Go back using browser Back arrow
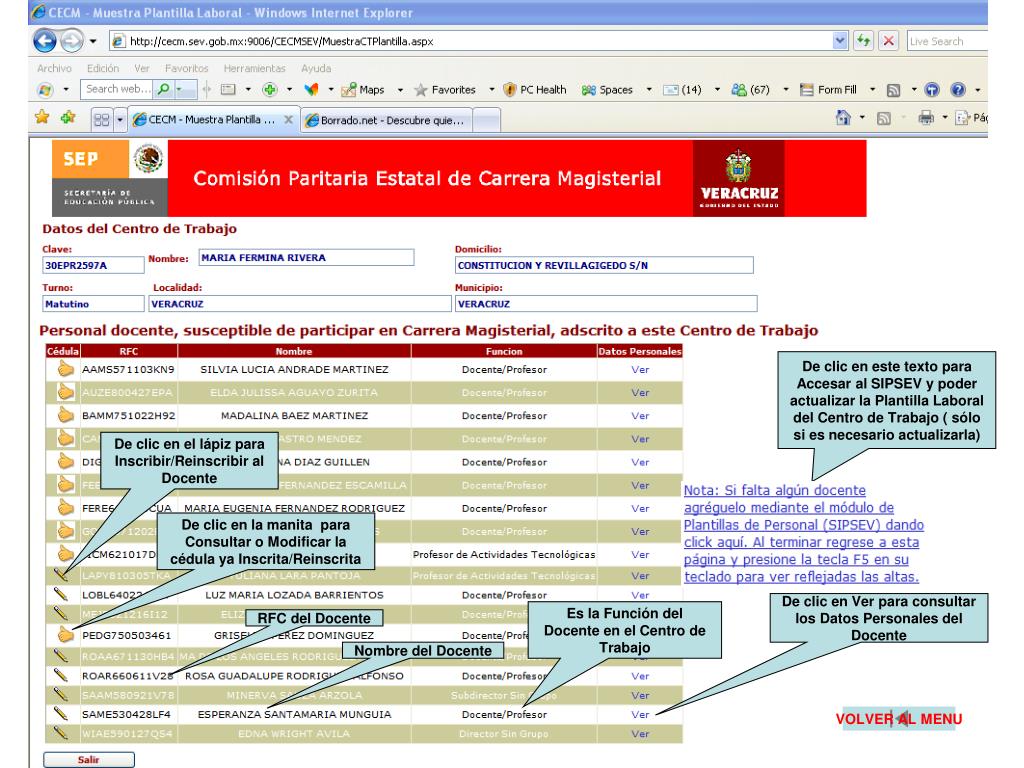 click(44, 40)
